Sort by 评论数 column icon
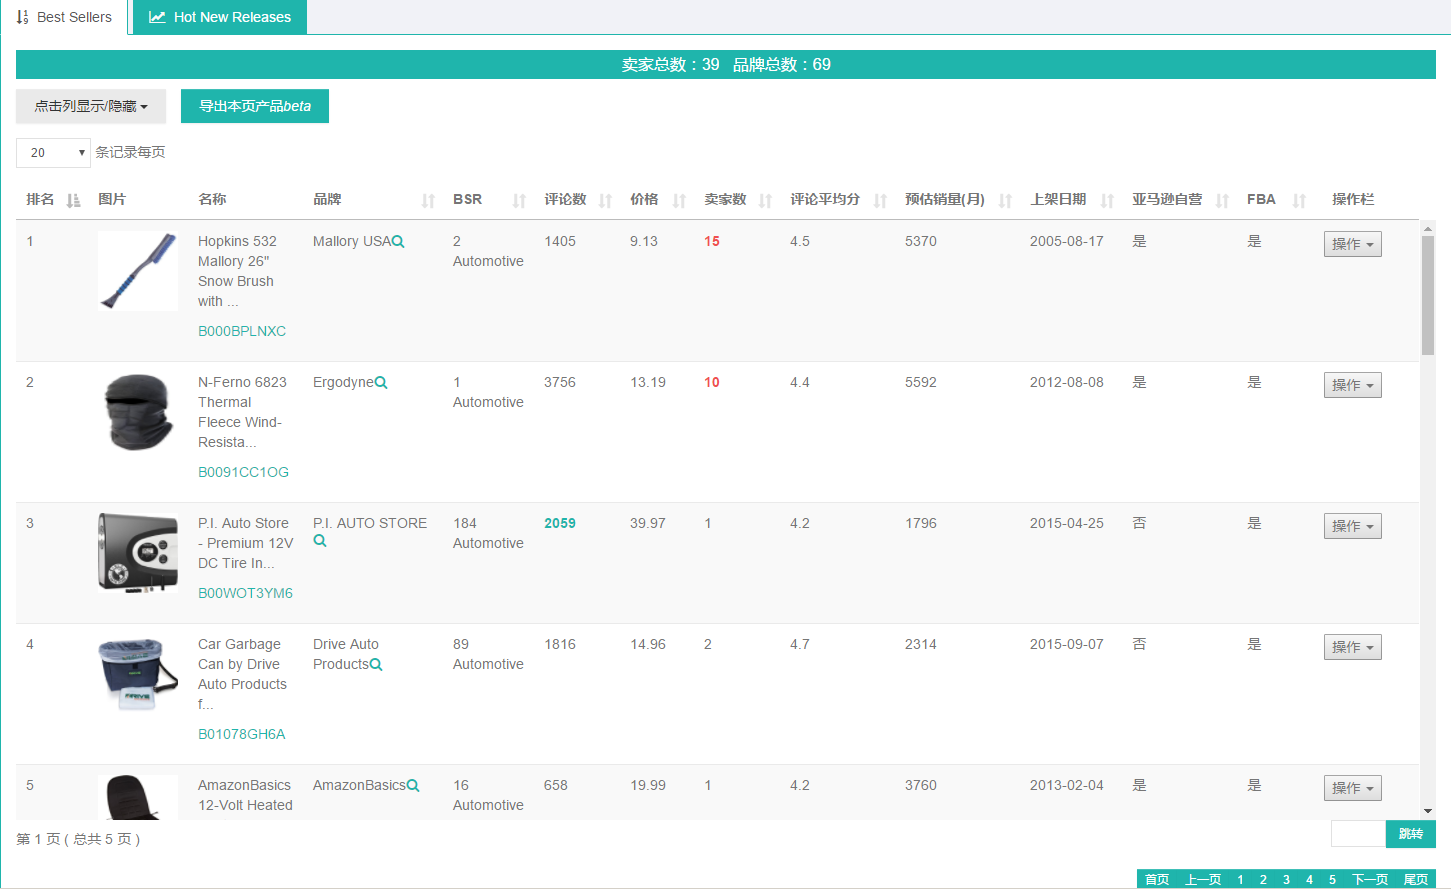 (605, 200)
